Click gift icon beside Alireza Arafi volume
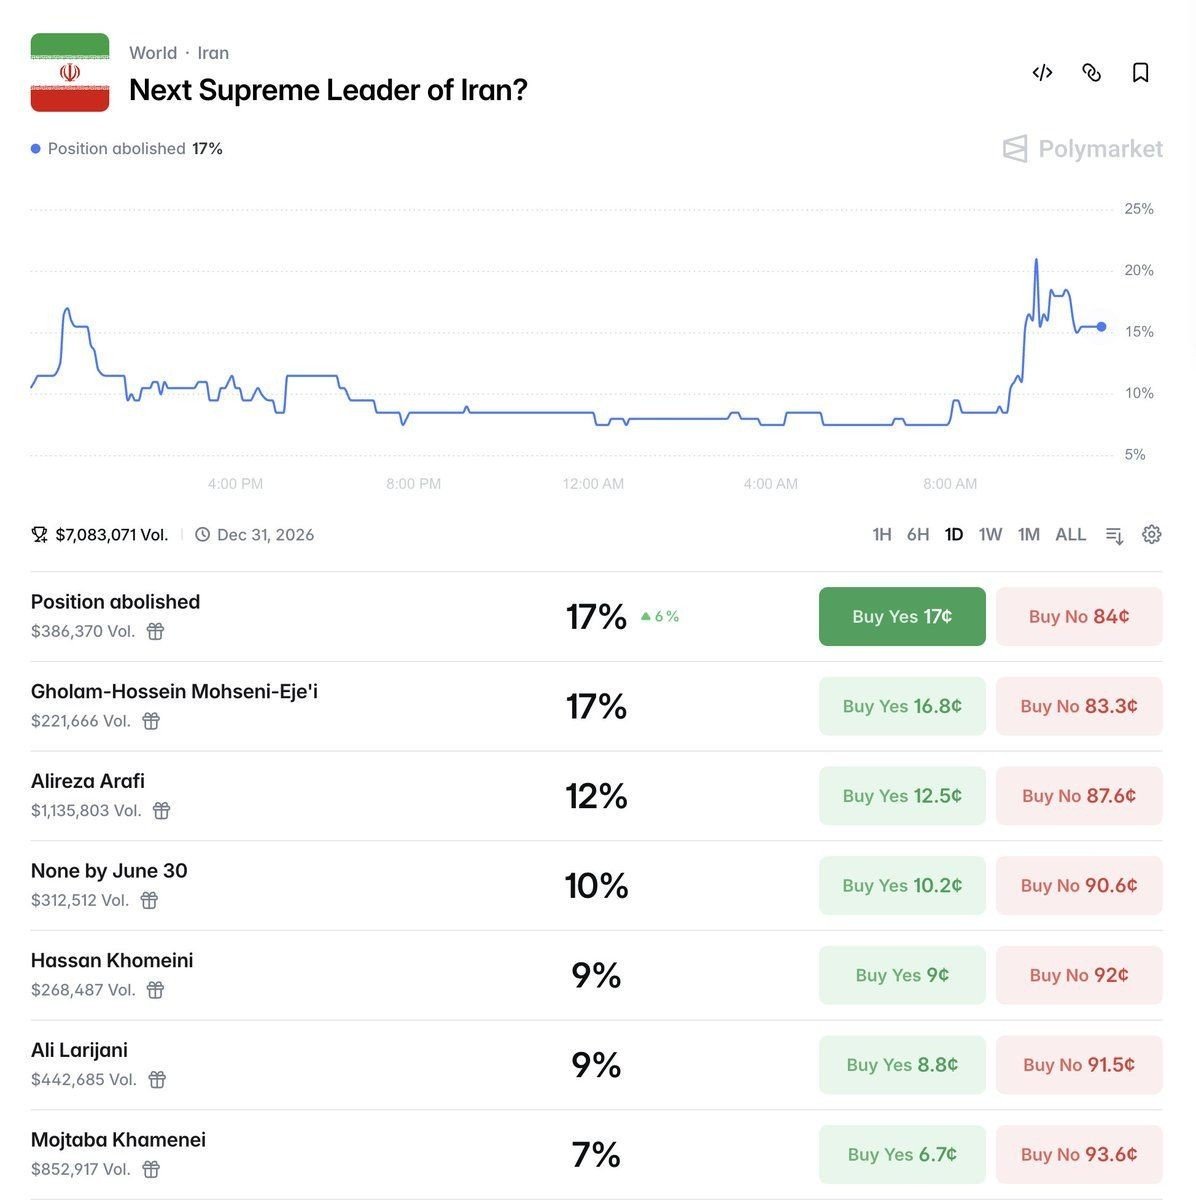1196x1200 pixels. (161, 811)
